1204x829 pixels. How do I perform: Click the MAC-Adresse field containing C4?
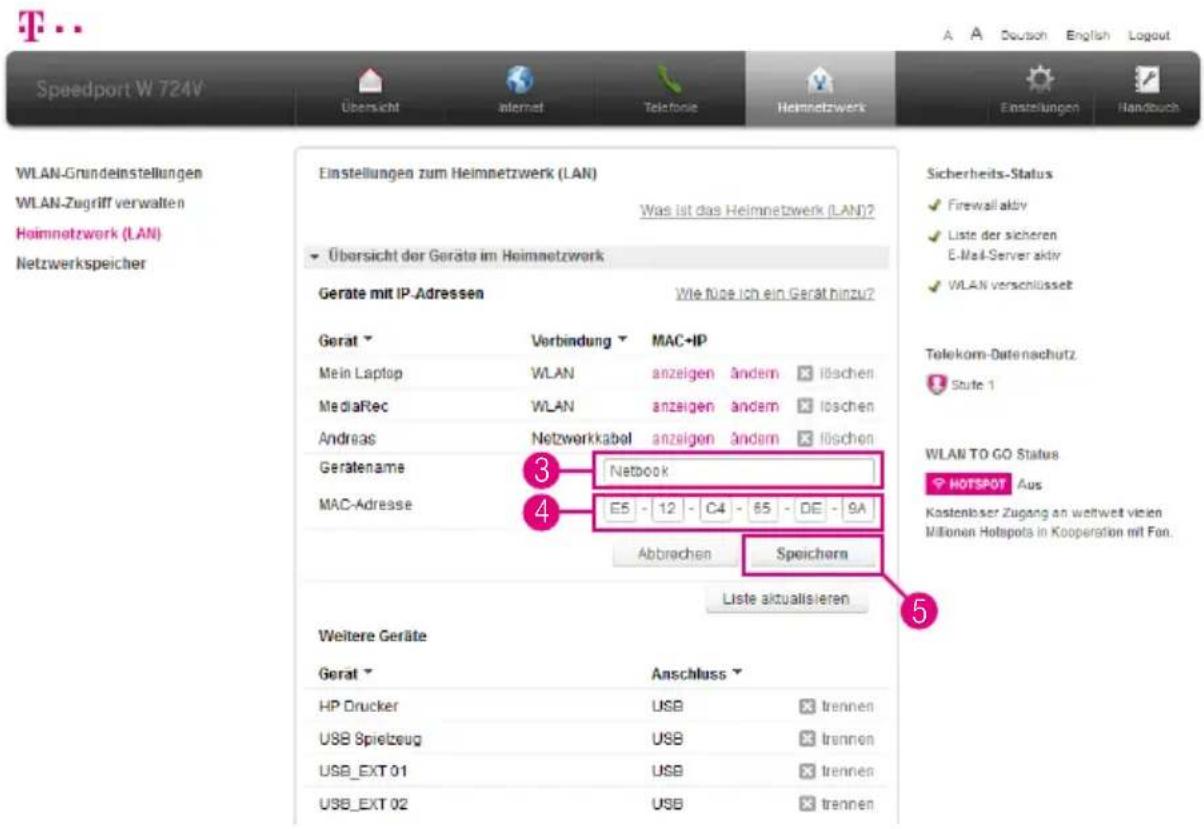click(x=715, y=511)
